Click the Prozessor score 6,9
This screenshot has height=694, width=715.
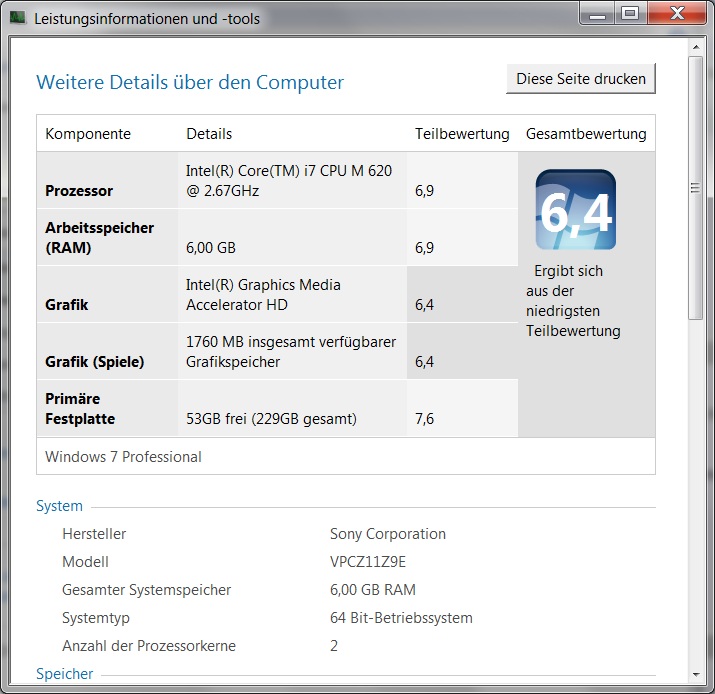pyautogui.click(x=424, y=191)
